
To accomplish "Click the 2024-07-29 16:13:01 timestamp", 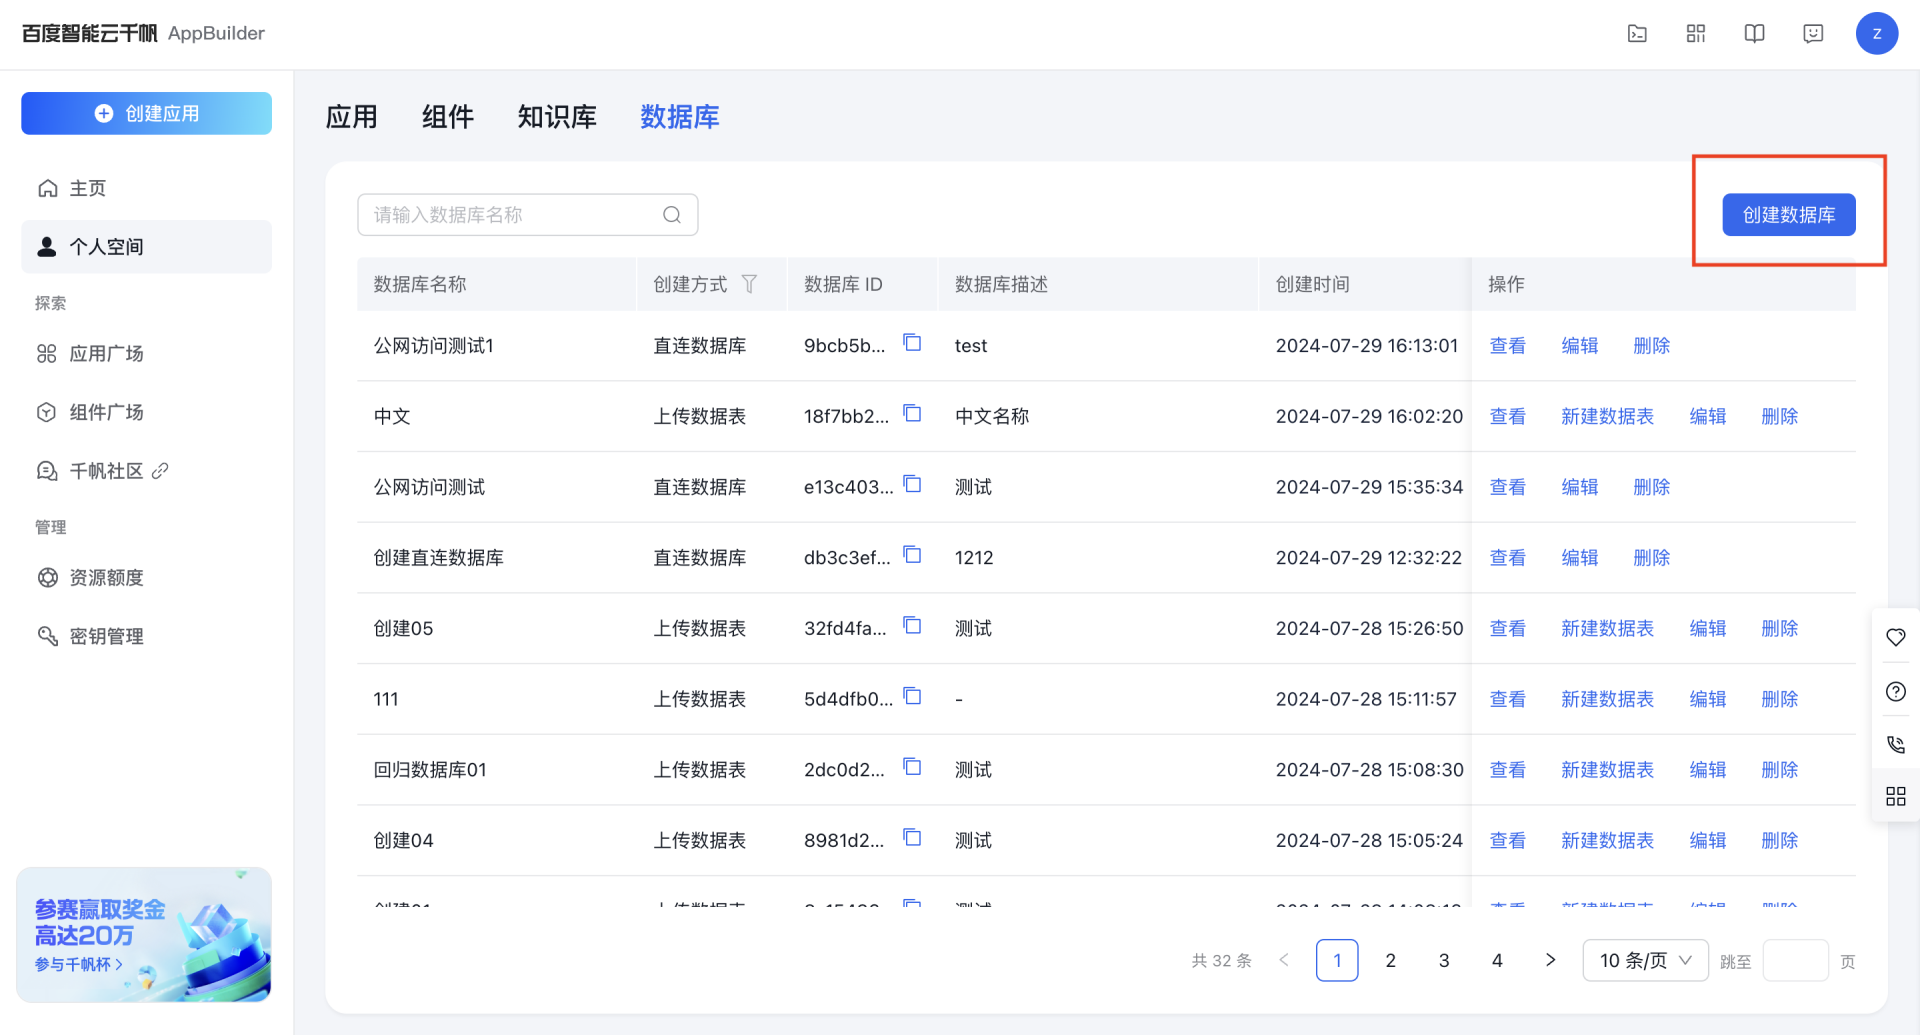I will pos(1366,346).
